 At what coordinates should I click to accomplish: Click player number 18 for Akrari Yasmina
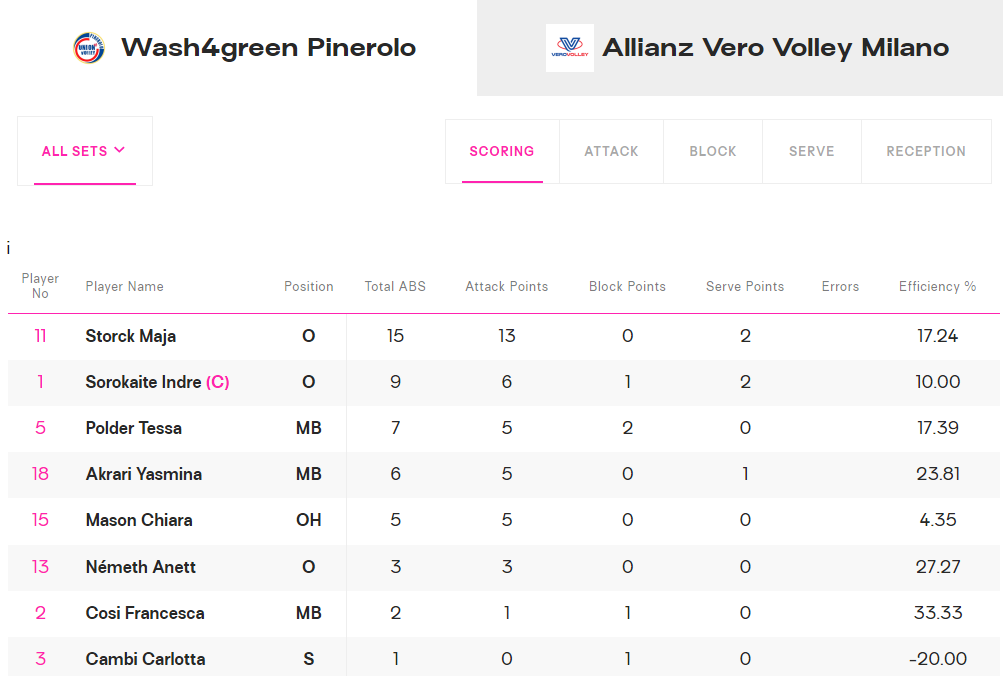coord(40,474)
